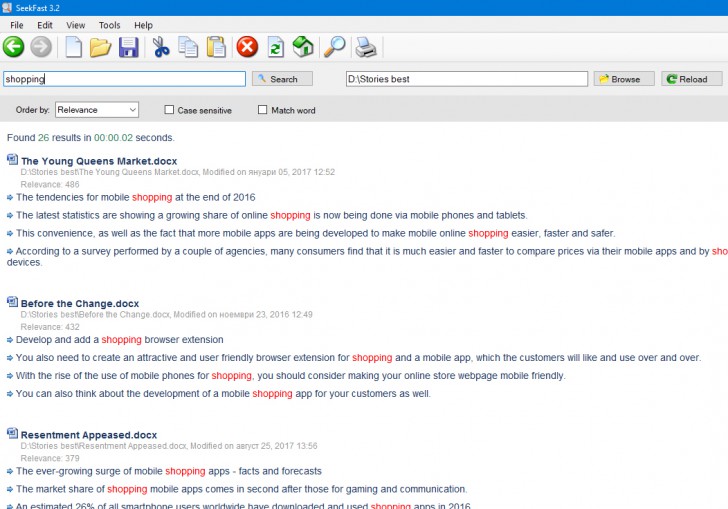The height and width of the screenshot is (509, 728).
Task: Copy using the two-pages icon
Action: pyautogui.click(x=188, y=47)
